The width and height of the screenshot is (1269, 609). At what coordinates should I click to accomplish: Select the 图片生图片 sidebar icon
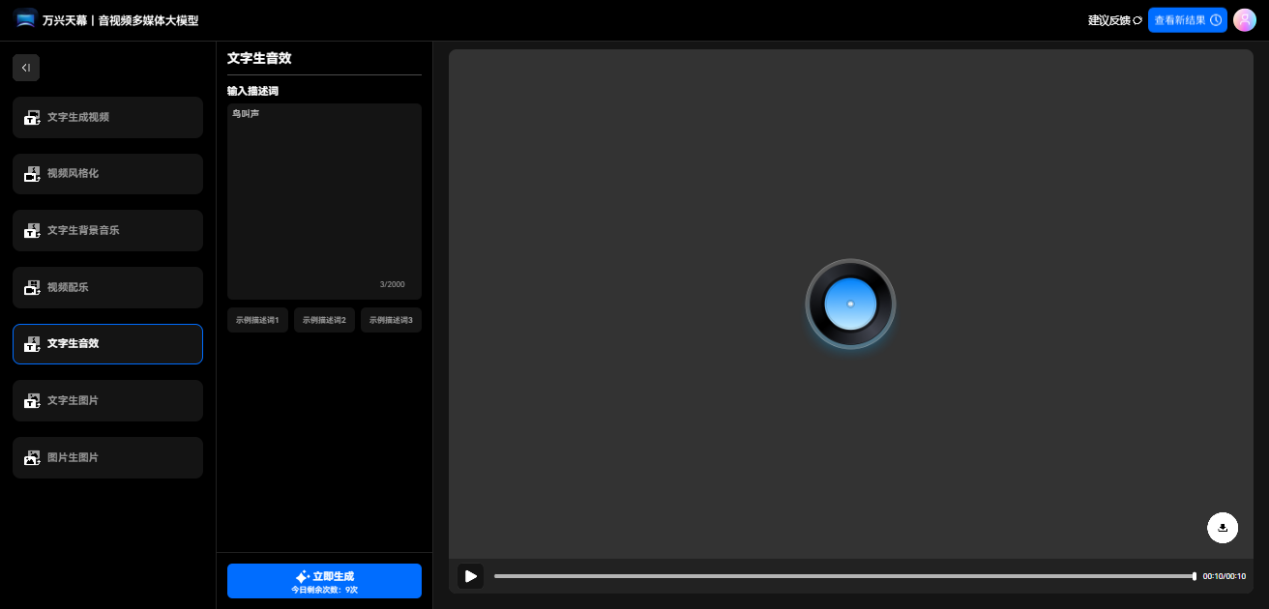pos(32,457)
